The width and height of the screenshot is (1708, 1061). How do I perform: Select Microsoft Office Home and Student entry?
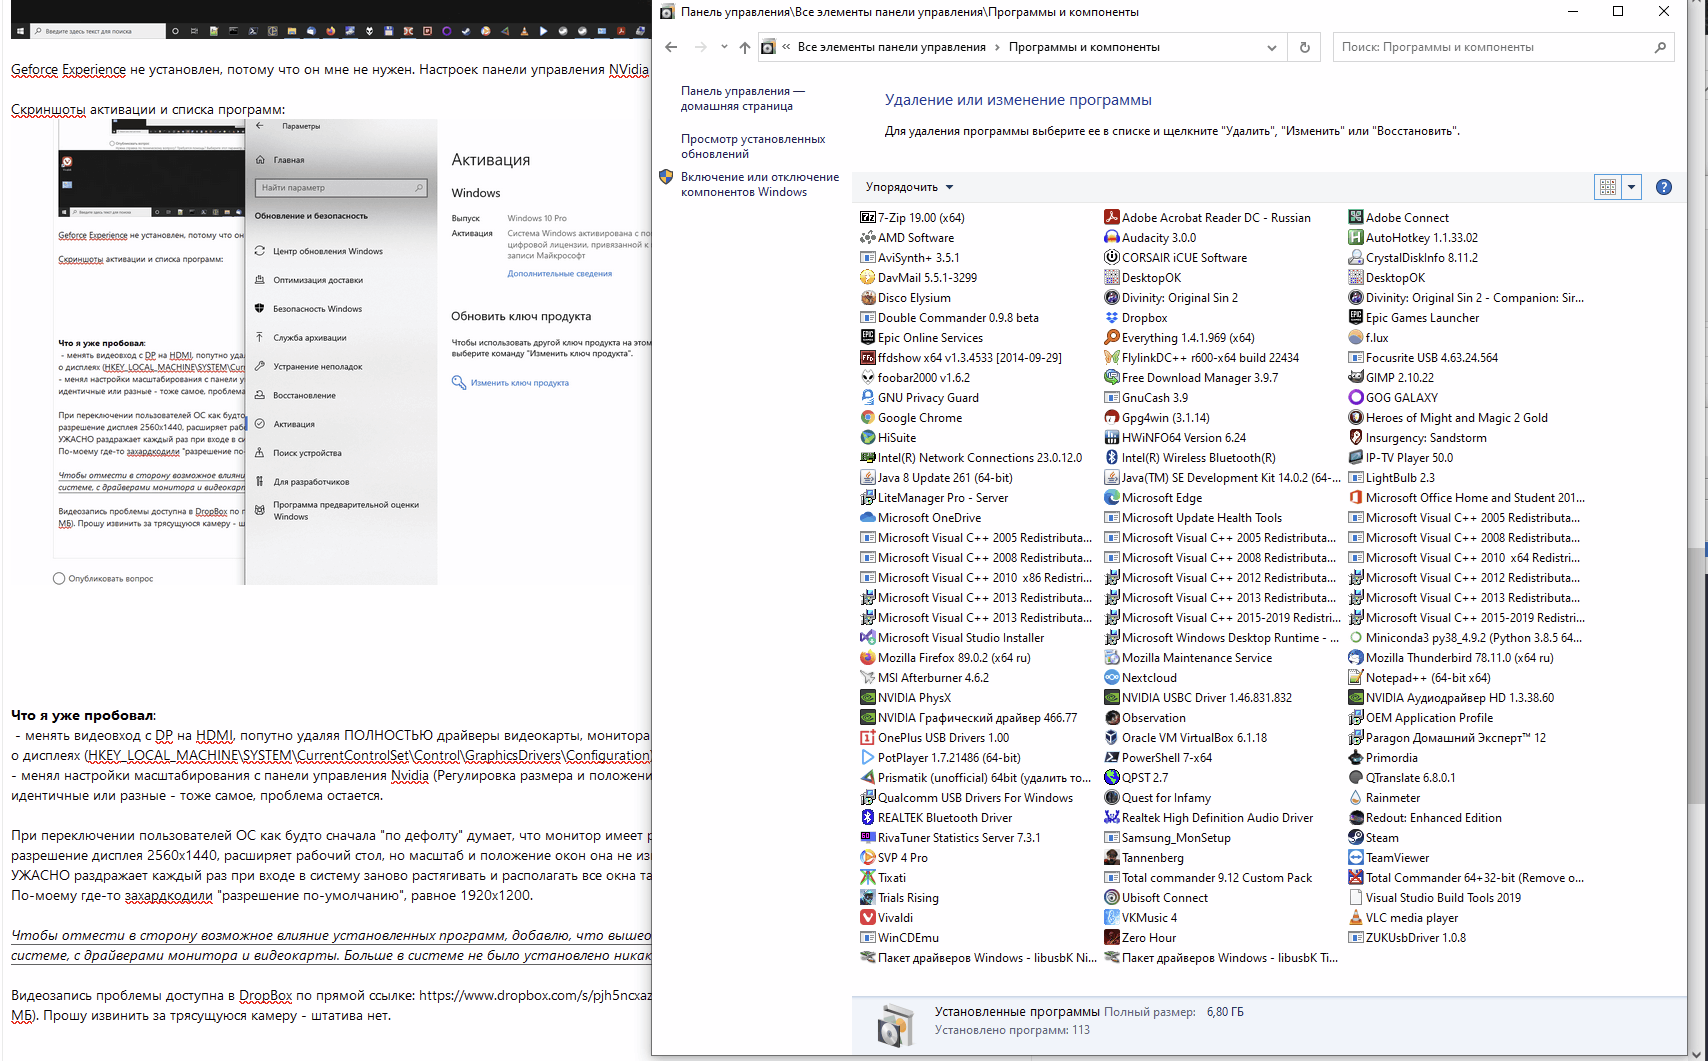(1466, 498)
